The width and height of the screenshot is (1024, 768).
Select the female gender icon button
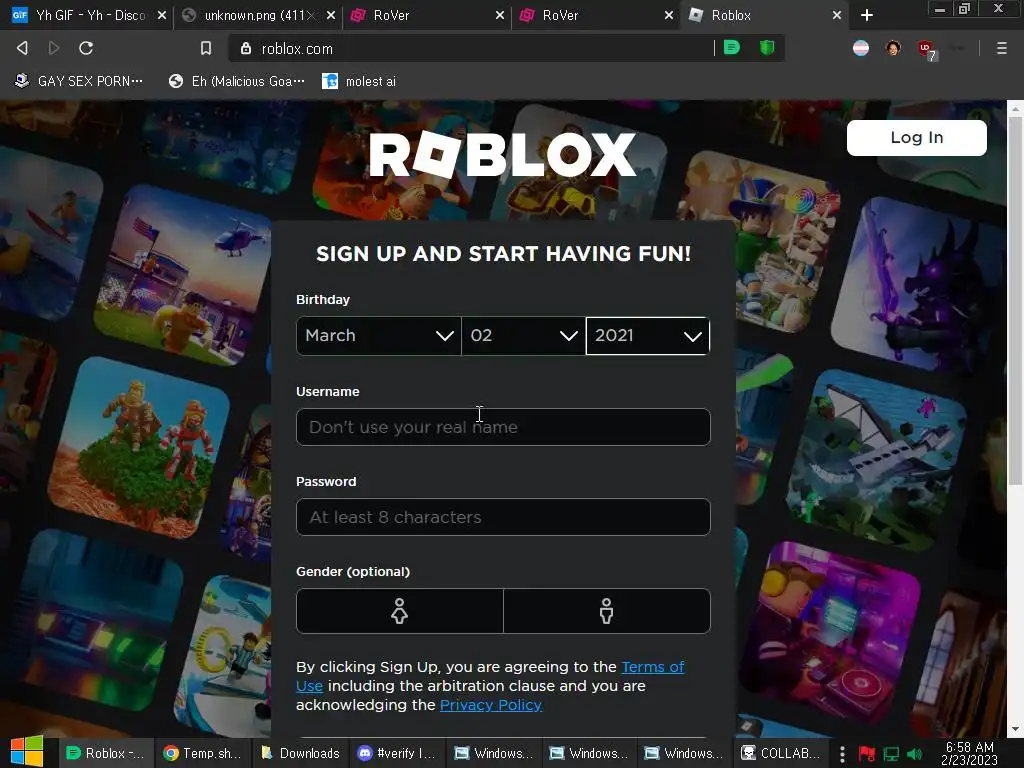click(x=400, y=611)
